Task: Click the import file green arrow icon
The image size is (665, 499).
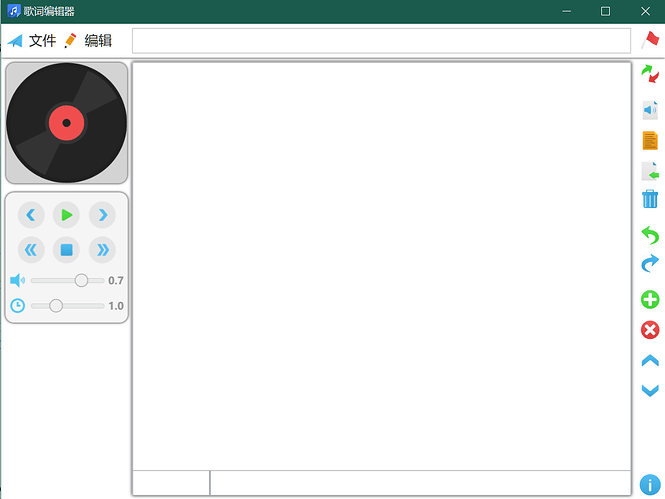Action: click(650, 171)
